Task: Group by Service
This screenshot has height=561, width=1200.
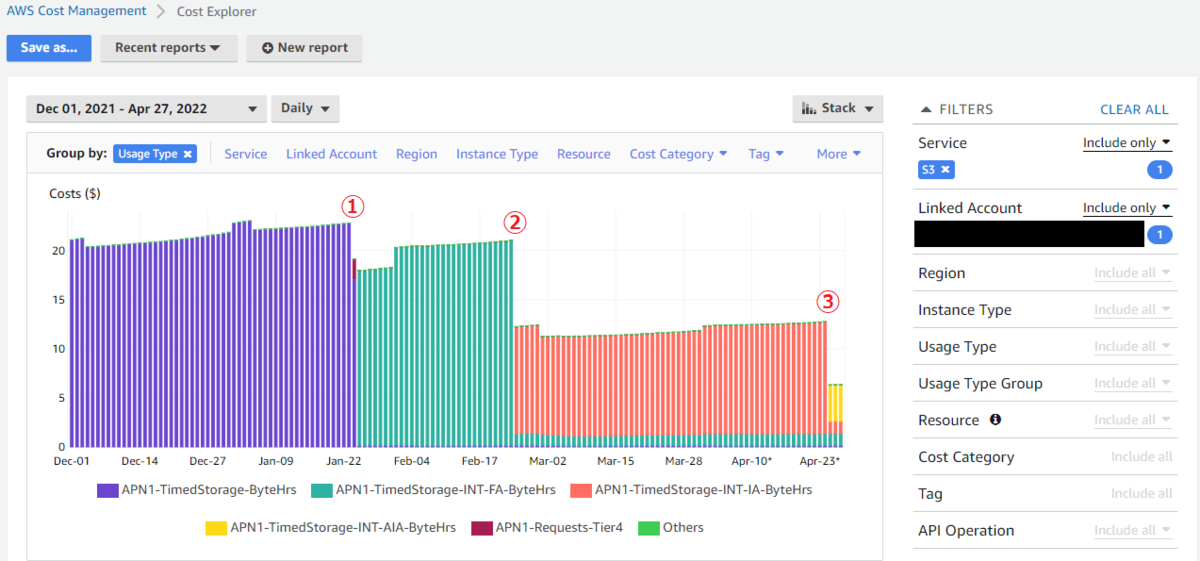Action: (246, 154)
